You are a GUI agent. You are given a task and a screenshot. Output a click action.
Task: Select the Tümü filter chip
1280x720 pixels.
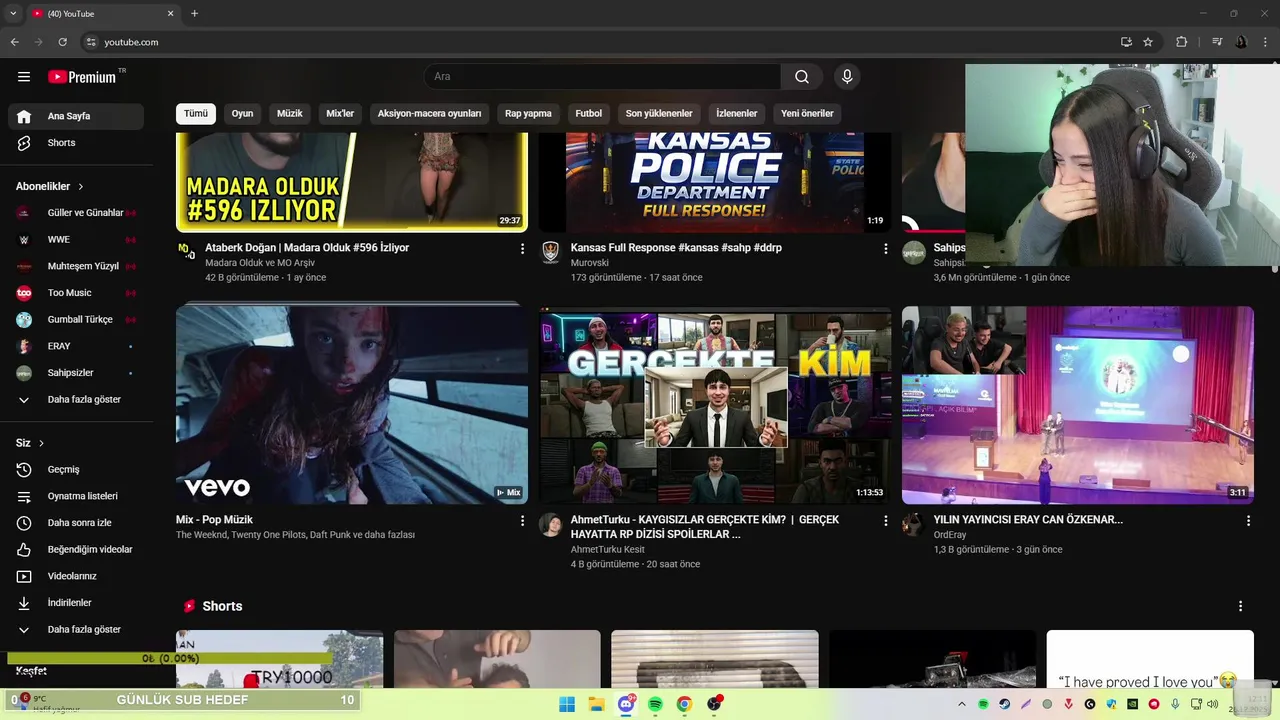tap(196, 114)
